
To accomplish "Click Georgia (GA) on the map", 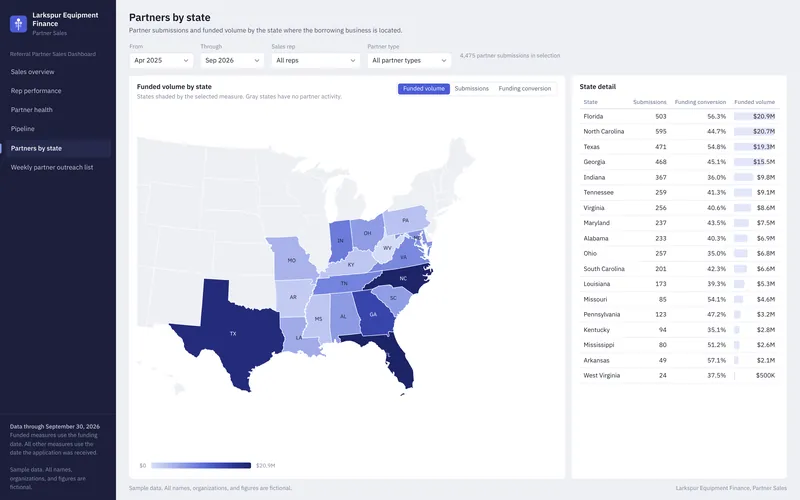I will (372, 314).
